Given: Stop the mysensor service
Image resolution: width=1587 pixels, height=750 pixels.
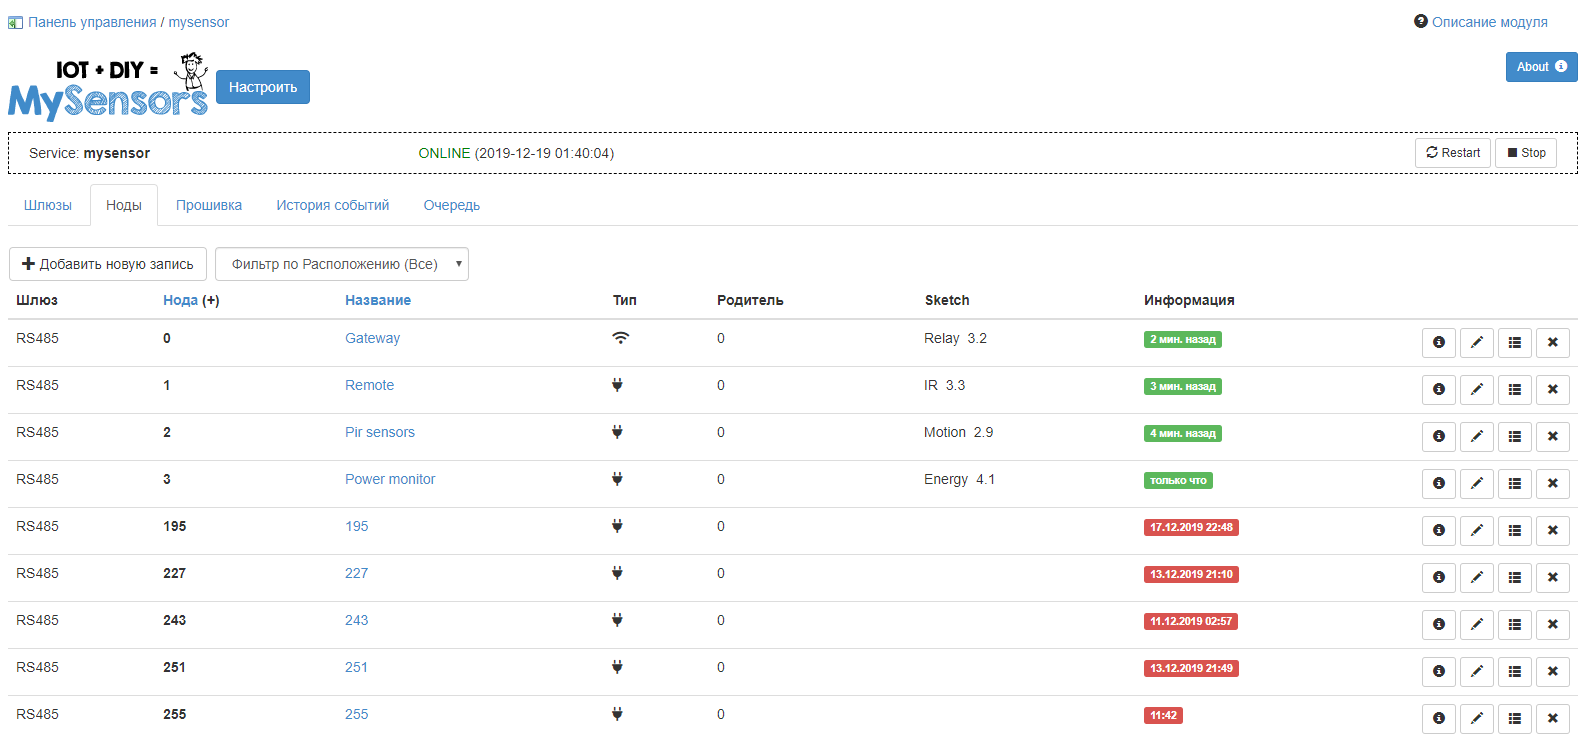Looking at the screenshot, I should pyautogui.click(x=1525, y=153).
